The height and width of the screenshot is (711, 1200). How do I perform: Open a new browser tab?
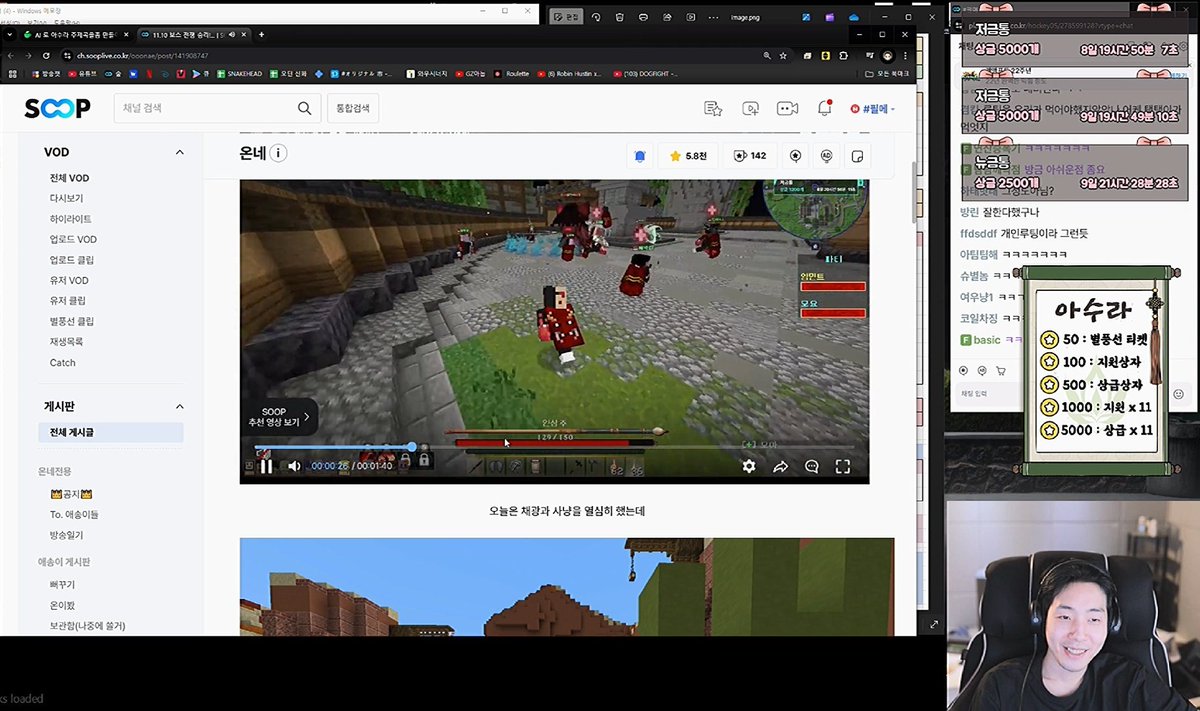[x=262, y=35]
